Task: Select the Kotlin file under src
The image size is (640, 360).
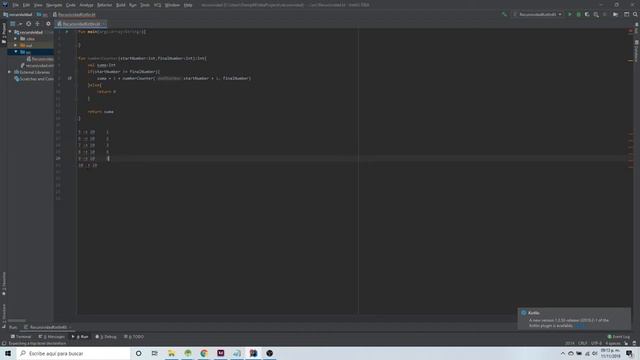Action: tap(40, 59)
